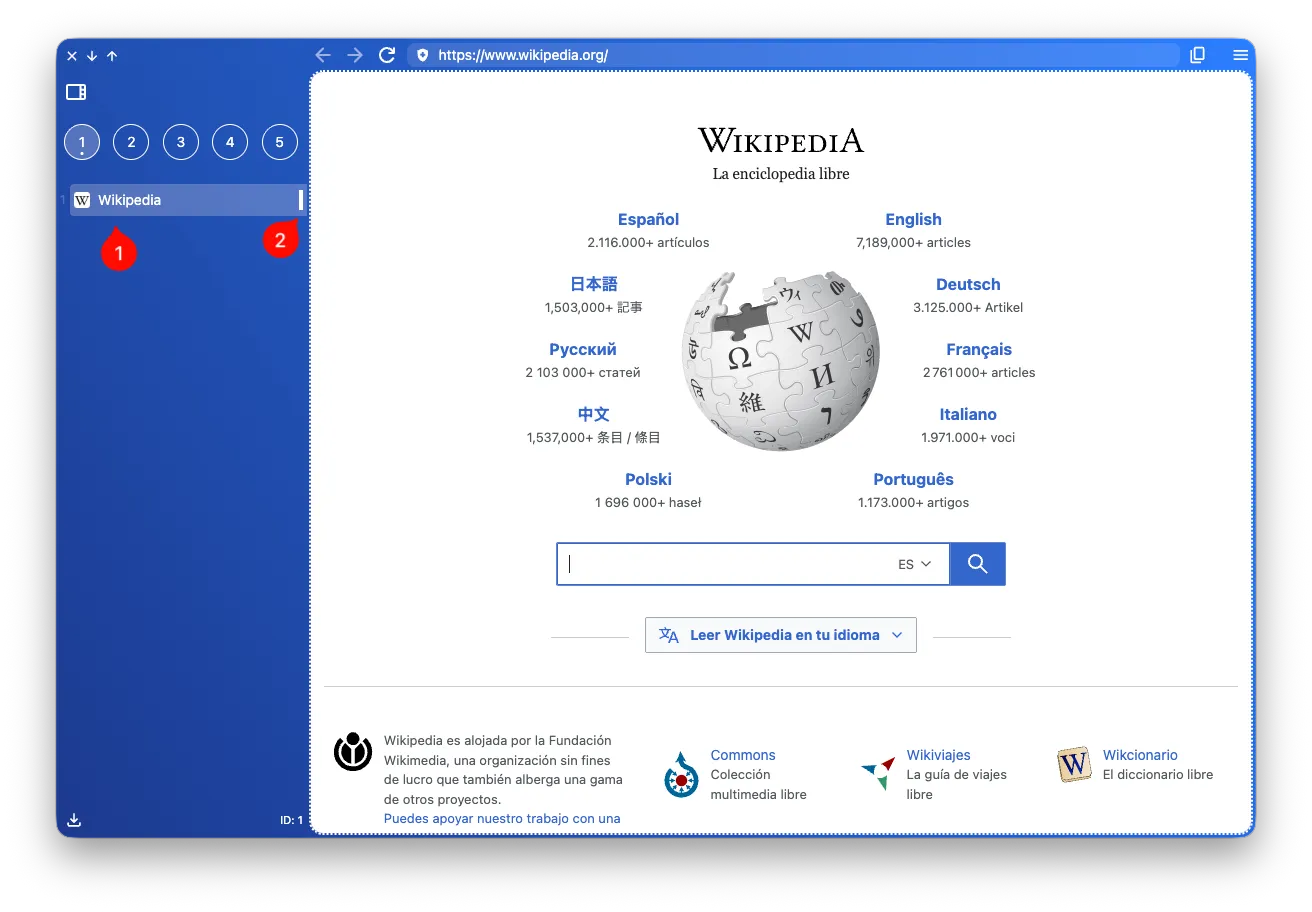Viewport: 1312px width, 912px height.
Task: Click Puedes apoyar nuestro trabajo link
Action: (502, 818)
